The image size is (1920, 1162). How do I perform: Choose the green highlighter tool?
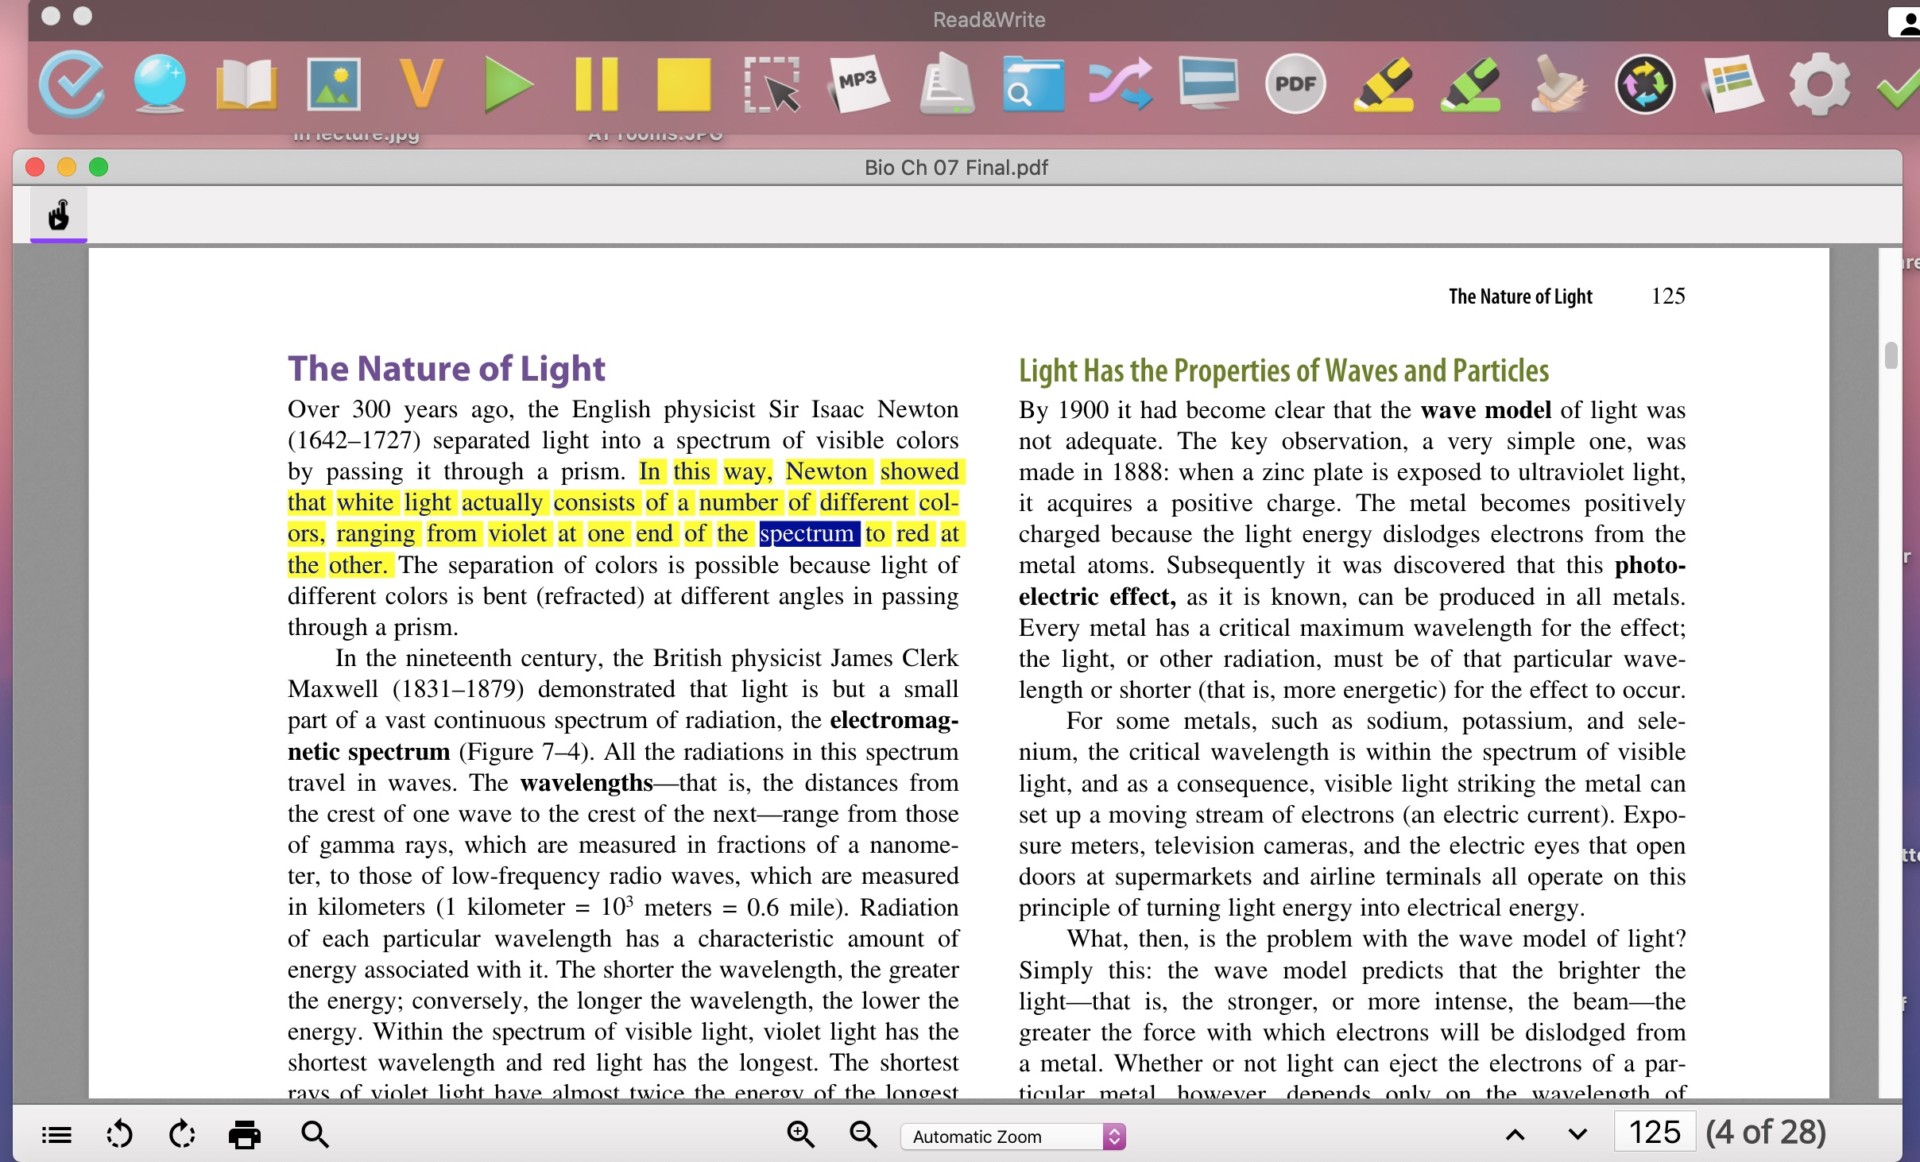[1470, 84]
